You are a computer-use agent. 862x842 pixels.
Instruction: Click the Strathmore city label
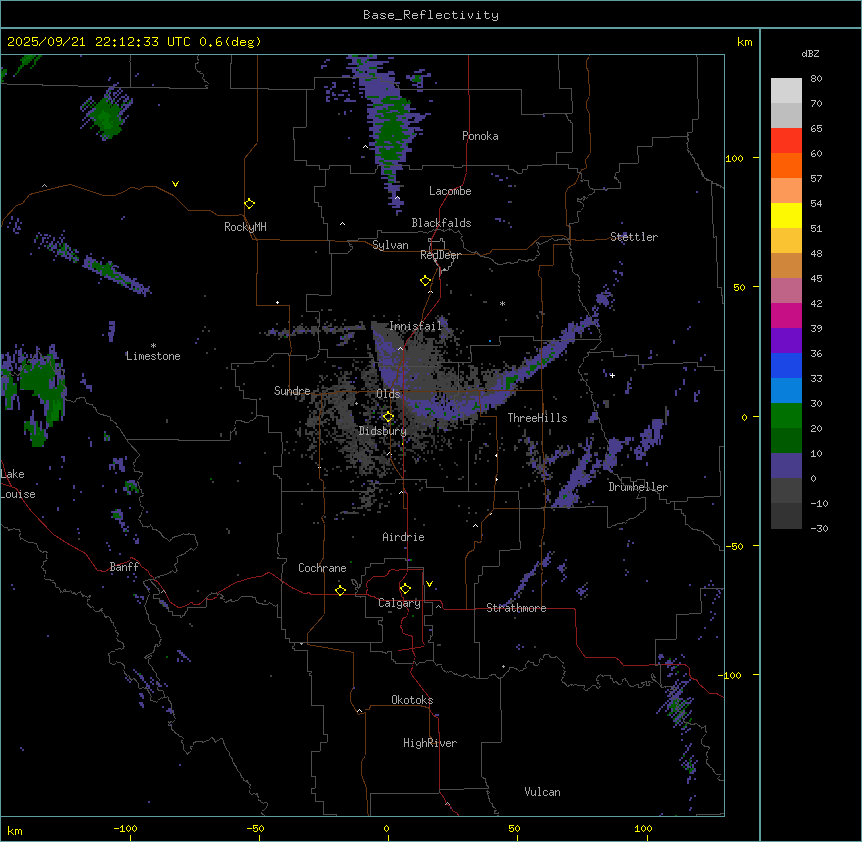(x=516, y=608)
